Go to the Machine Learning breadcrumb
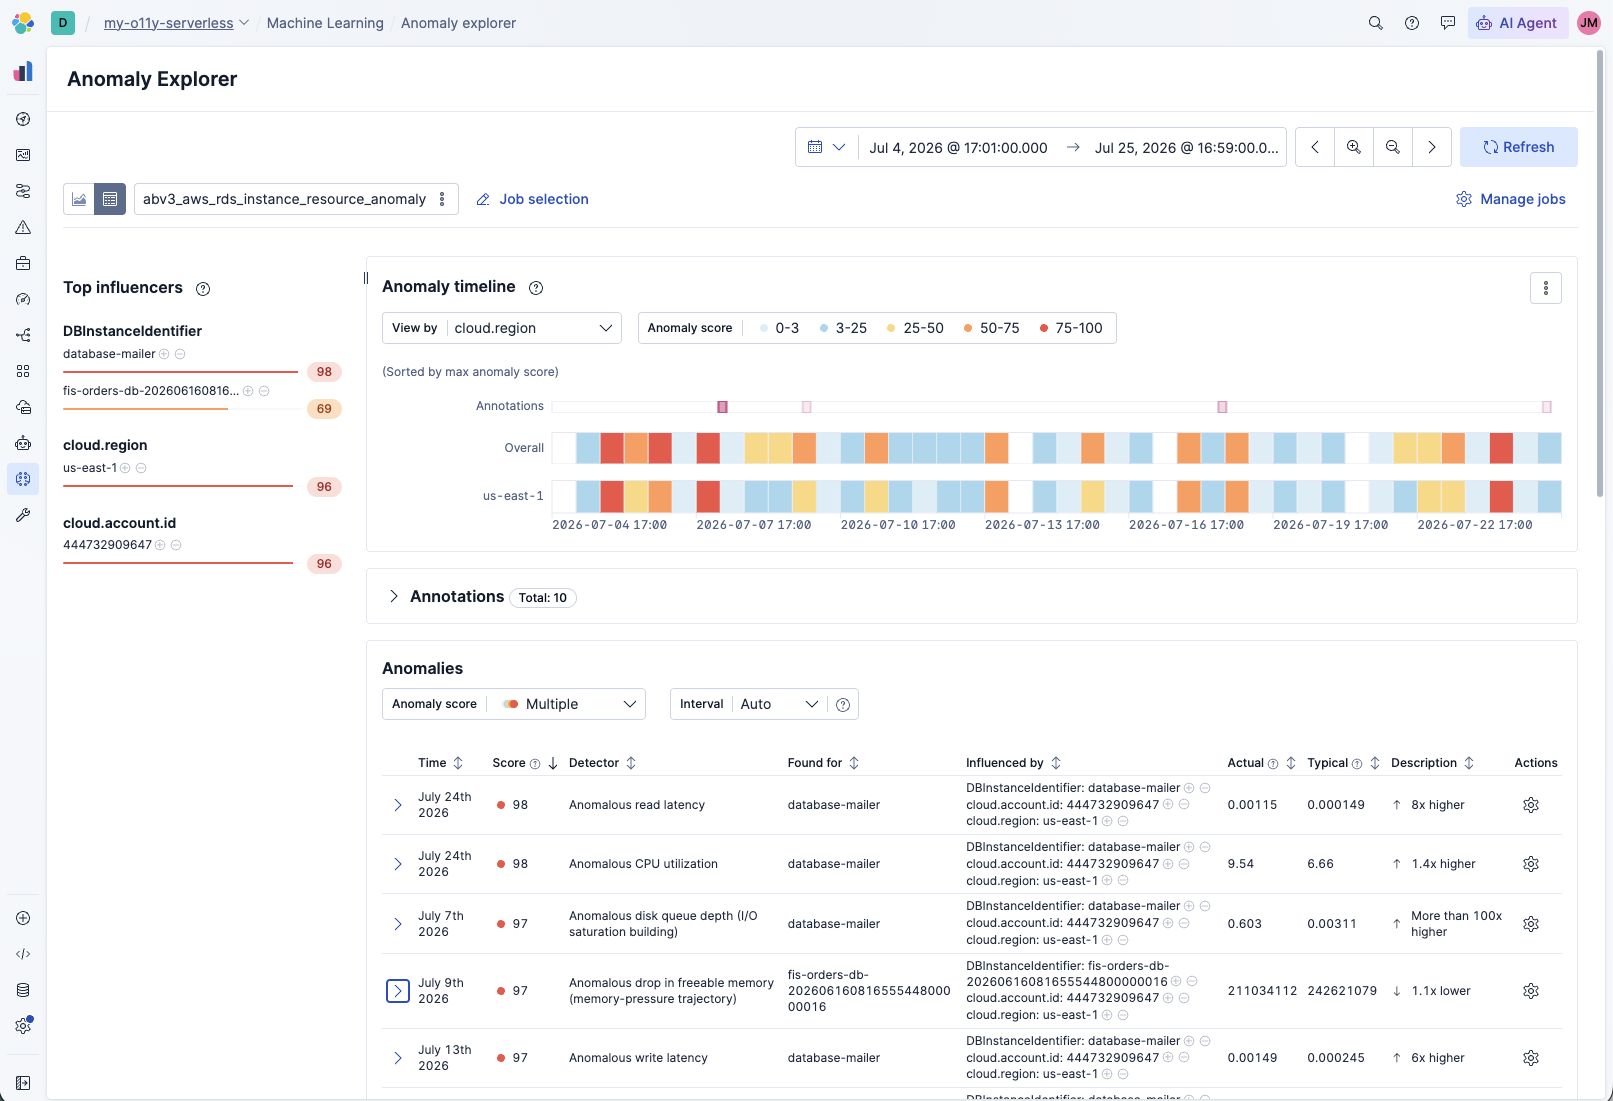1613x1101 pixels. [x=325, y=23]
